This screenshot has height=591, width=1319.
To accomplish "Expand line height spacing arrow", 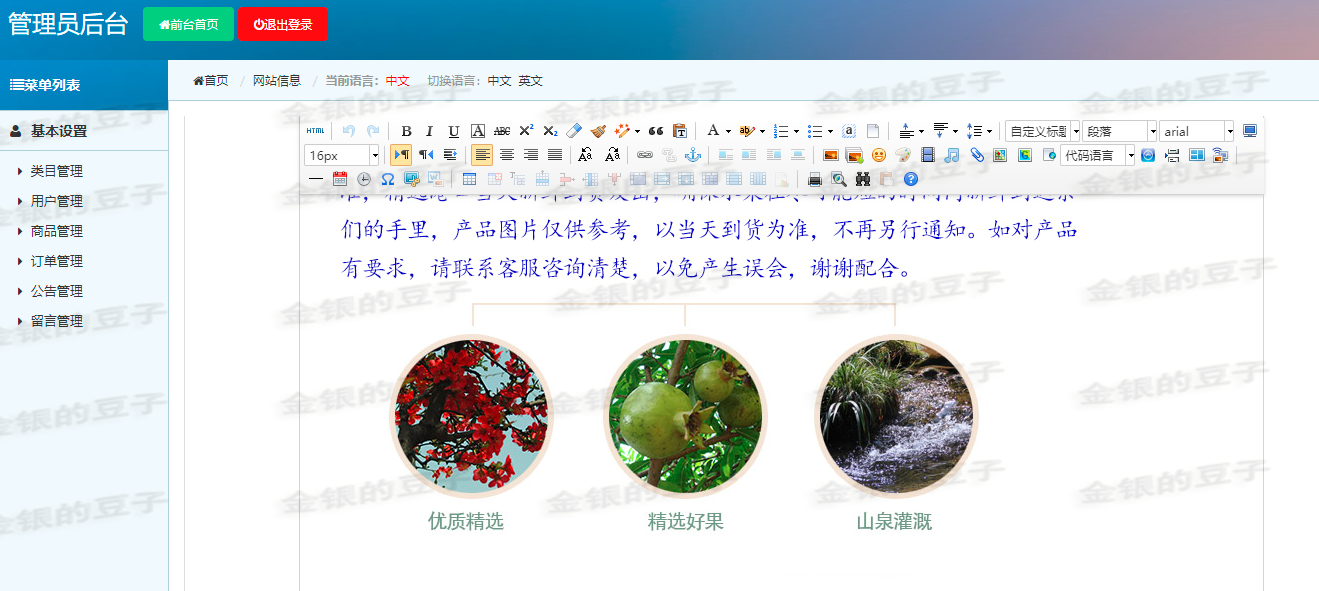I will [989, 131].
